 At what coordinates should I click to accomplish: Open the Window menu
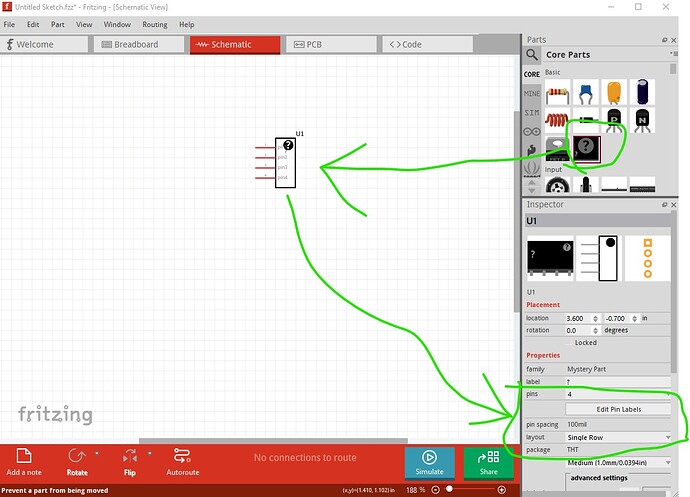point(117,25)
